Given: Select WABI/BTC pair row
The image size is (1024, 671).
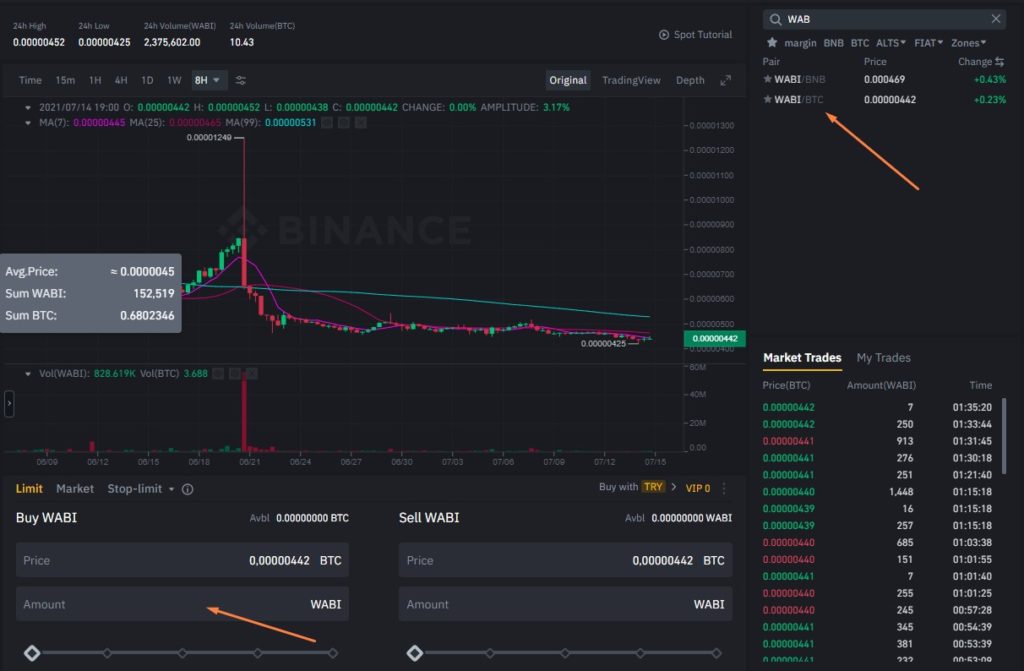Looking at the screenshot, I should click(884, 99).
